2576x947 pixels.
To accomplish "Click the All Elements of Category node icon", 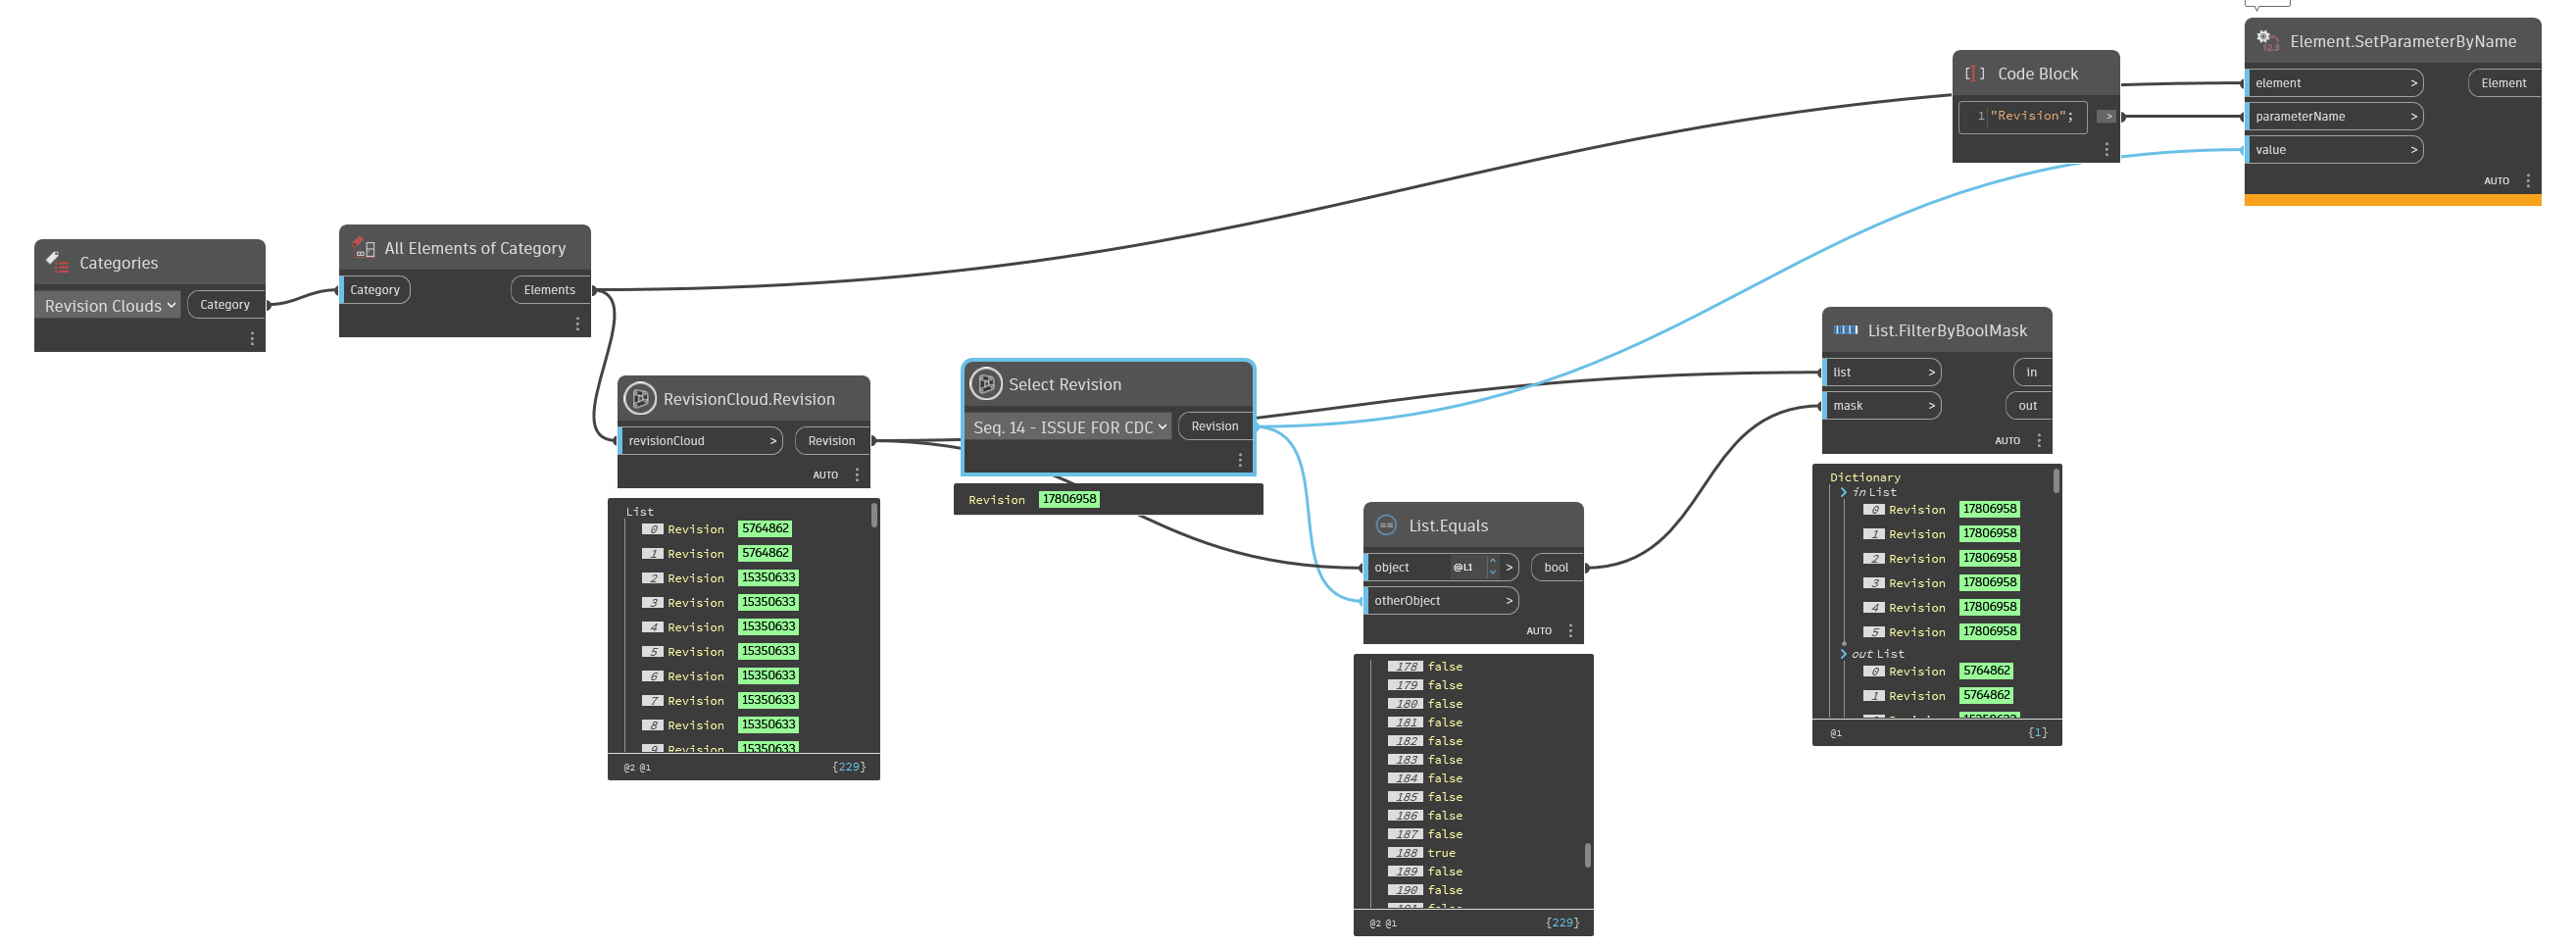I will point(363,247).
